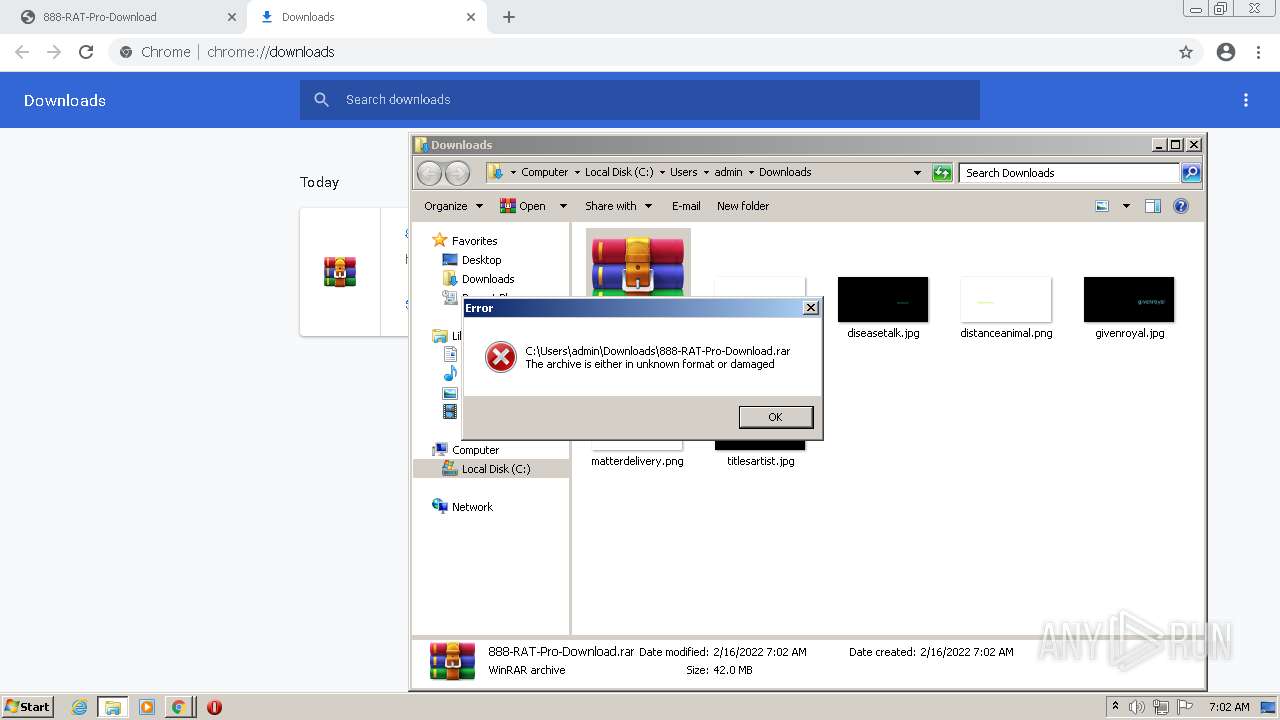Click the network tray icon

pyautogui.click(x=1161, y=707)
